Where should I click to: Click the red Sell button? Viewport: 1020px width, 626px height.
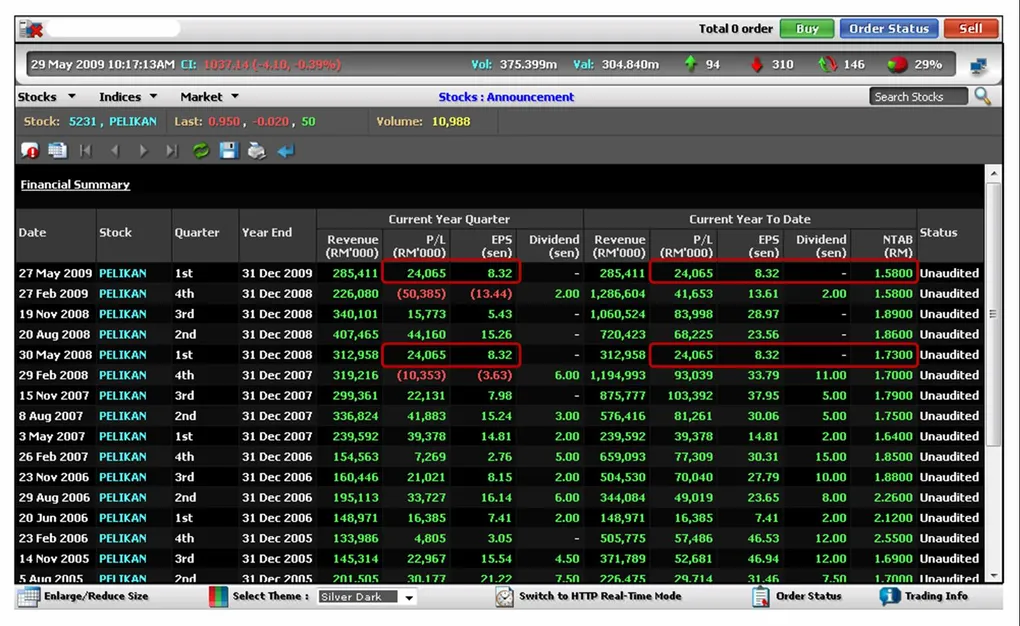point(971,29)
